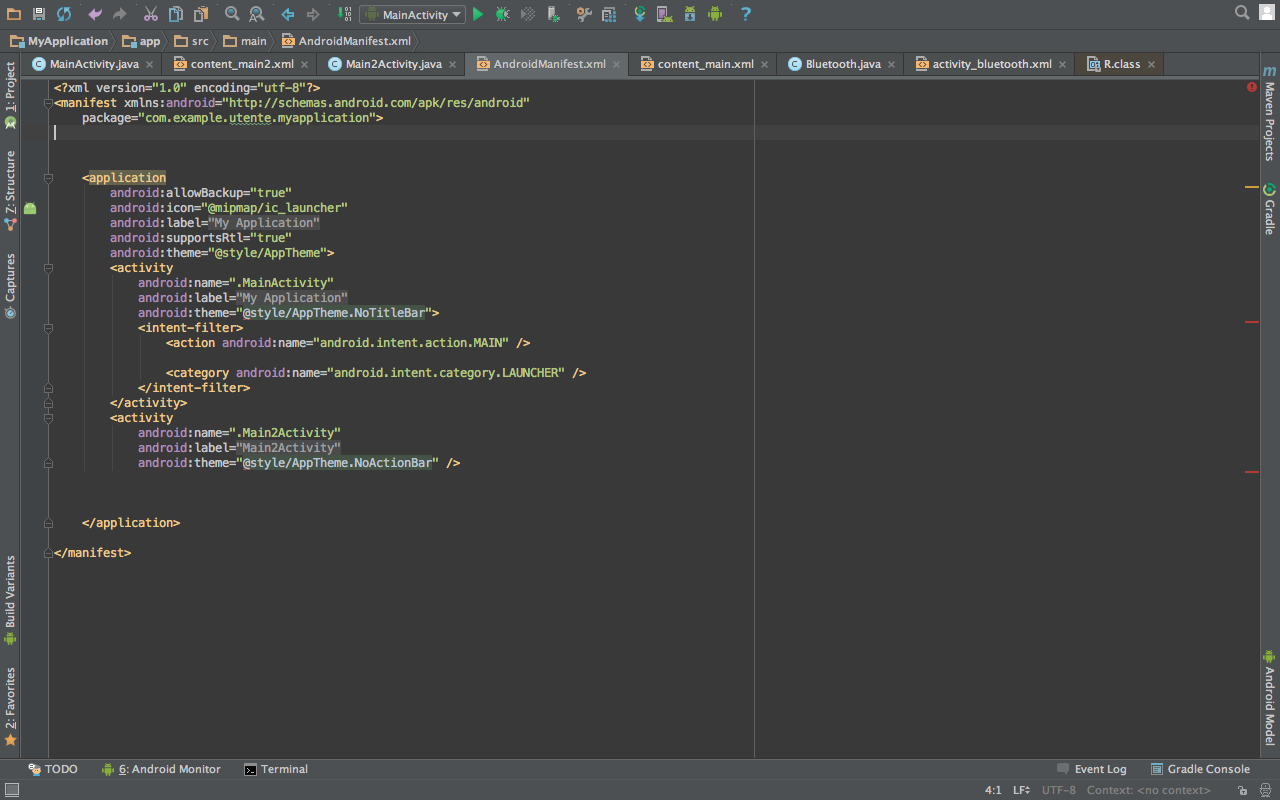The height and width of the screenshot is (800, 1280).
Task: Cut selection with the scissors icon
Action: tap(151, 14)
